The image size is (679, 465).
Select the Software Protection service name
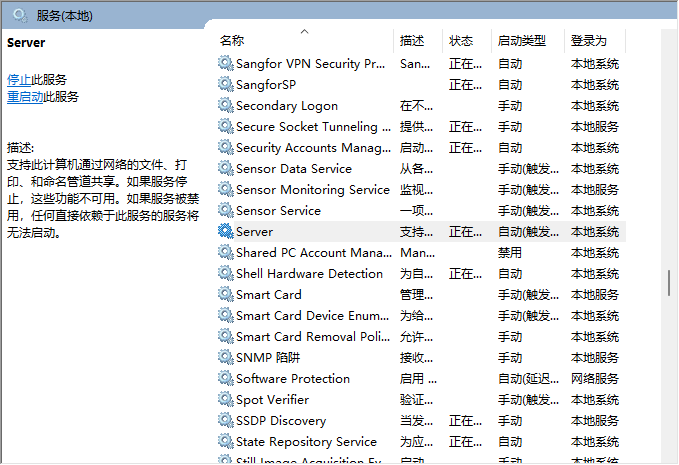pos(293,379)
